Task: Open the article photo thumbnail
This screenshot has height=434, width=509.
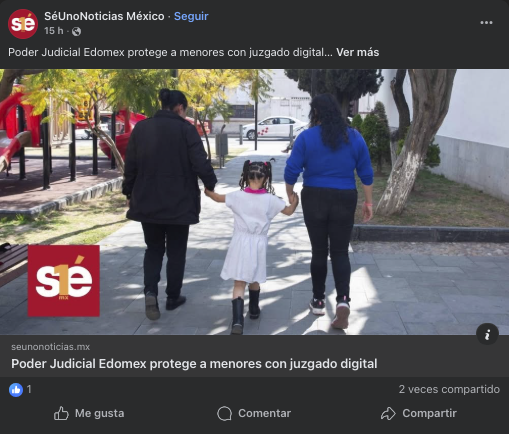Action: tap(254, 202)
